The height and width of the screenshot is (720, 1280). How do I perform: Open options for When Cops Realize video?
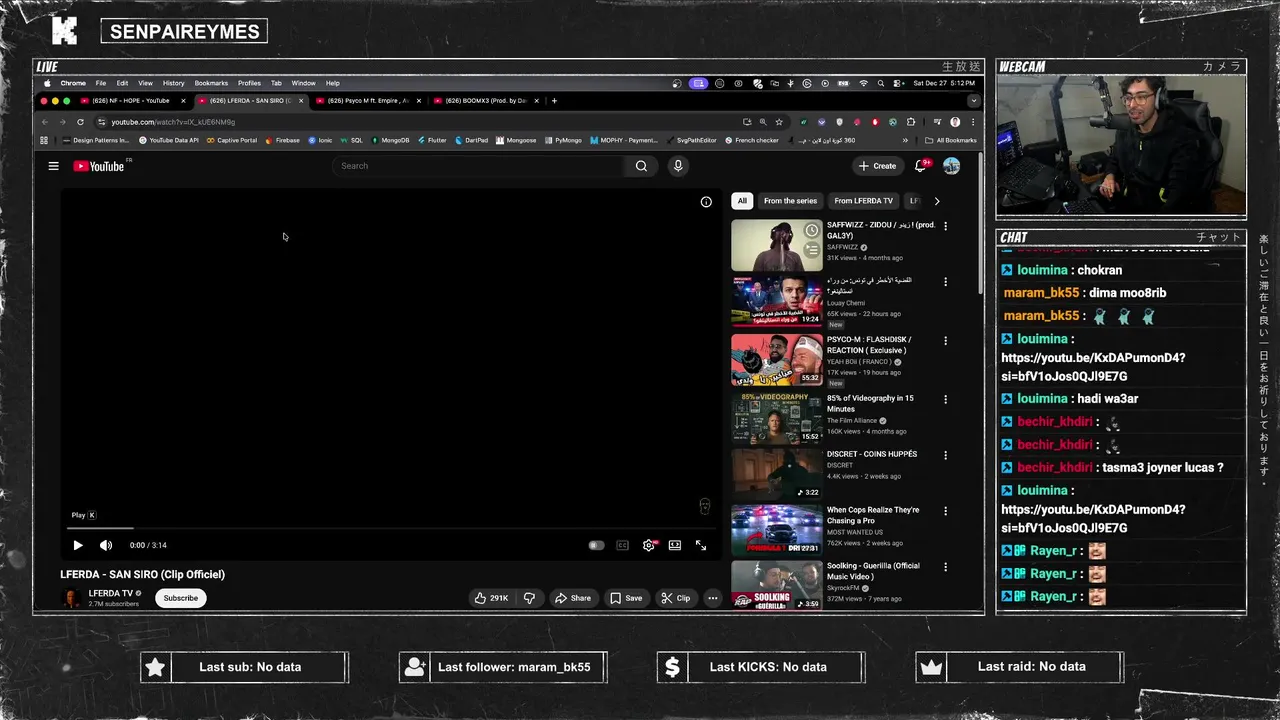[x=945, y=511]
